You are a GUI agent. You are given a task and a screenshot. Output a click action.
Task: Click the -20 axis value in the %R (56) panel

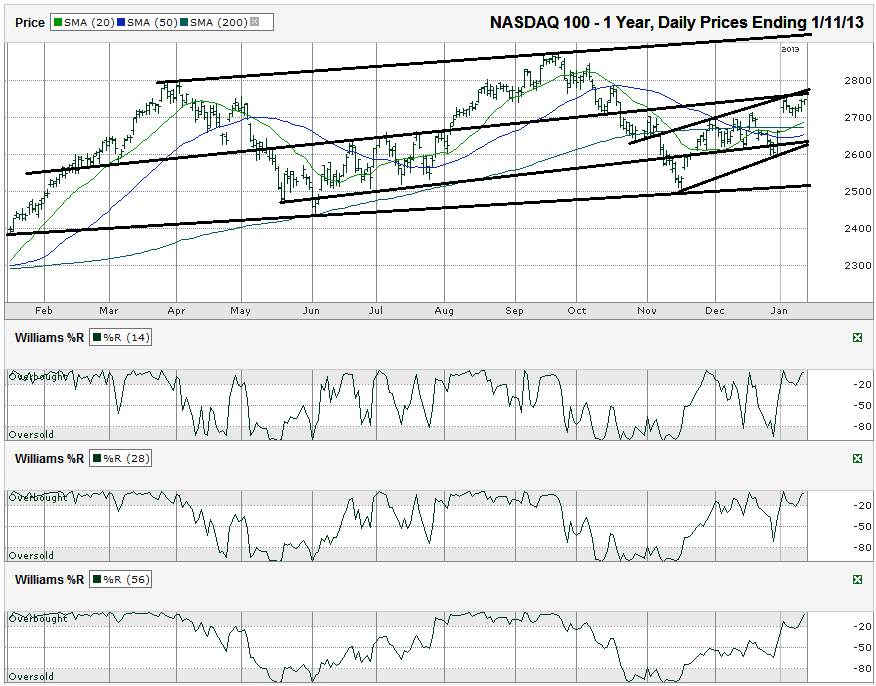(863, 627)
